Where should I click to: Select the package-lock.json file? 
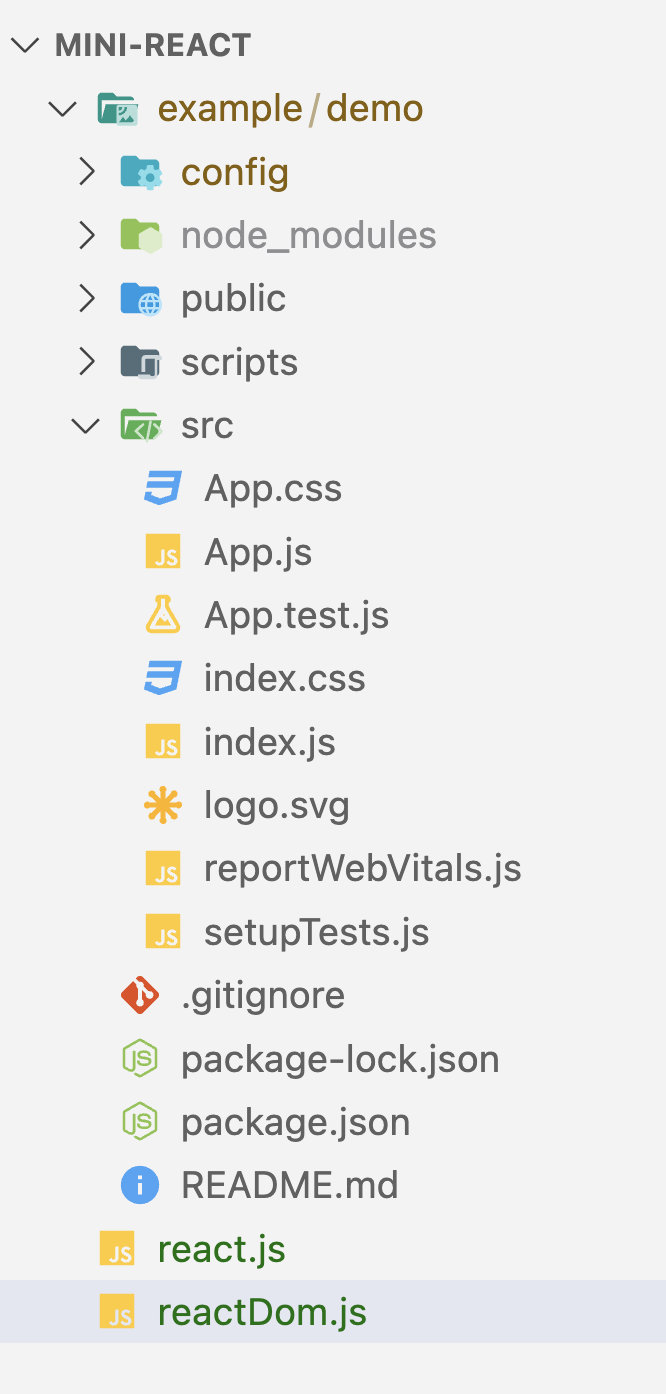click(339, 1059)
